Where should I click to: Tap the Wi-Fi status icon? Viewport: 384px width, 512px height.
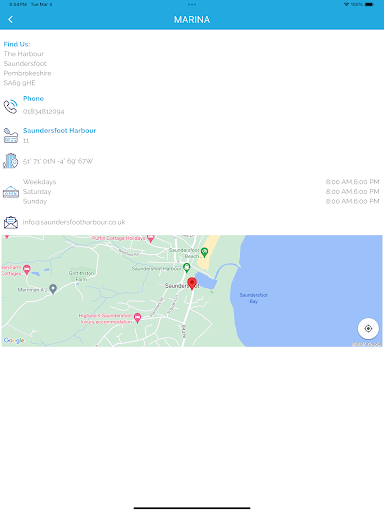tap(346, 4)
